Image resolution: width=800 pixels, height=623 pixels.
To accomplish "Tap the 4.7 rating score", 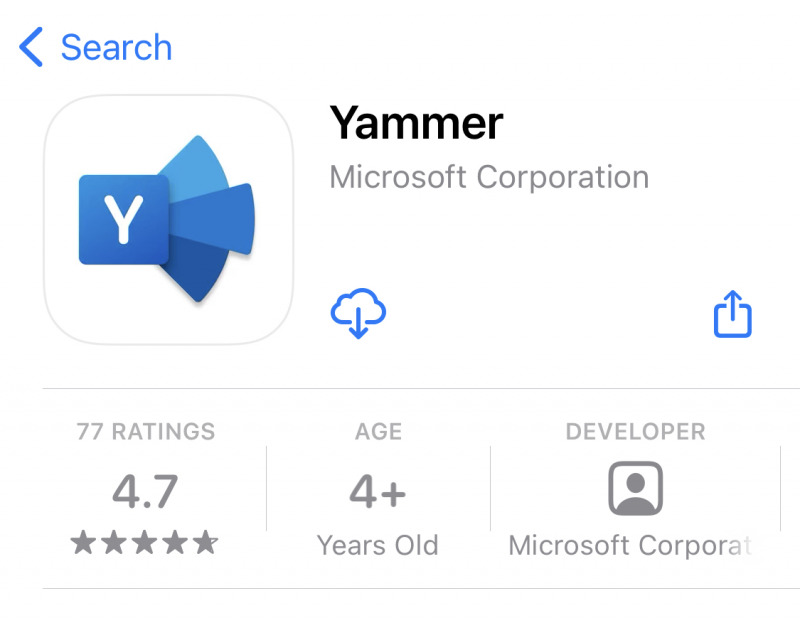I will click(x=145, y=491).
